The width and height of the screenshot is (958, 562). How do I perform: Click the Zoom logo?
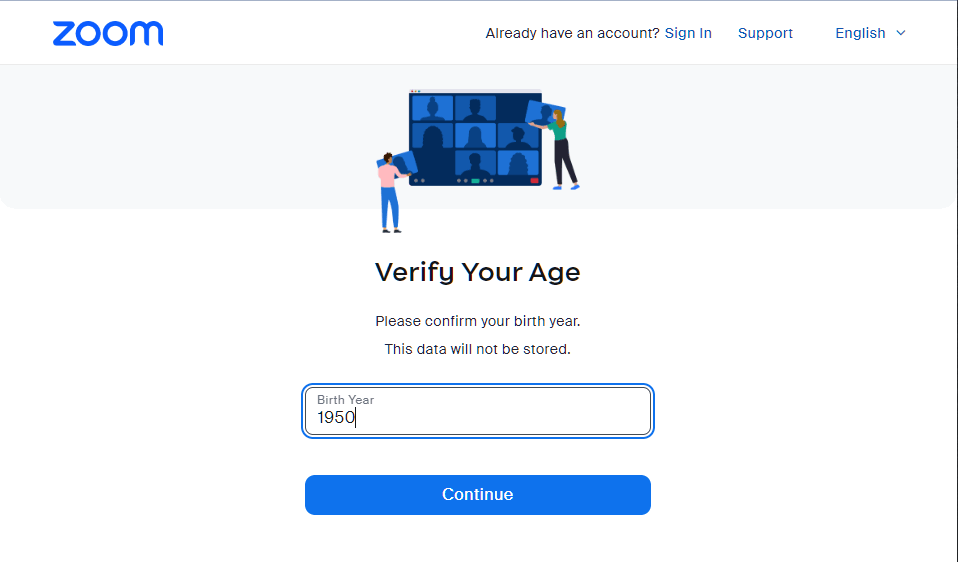108,33
